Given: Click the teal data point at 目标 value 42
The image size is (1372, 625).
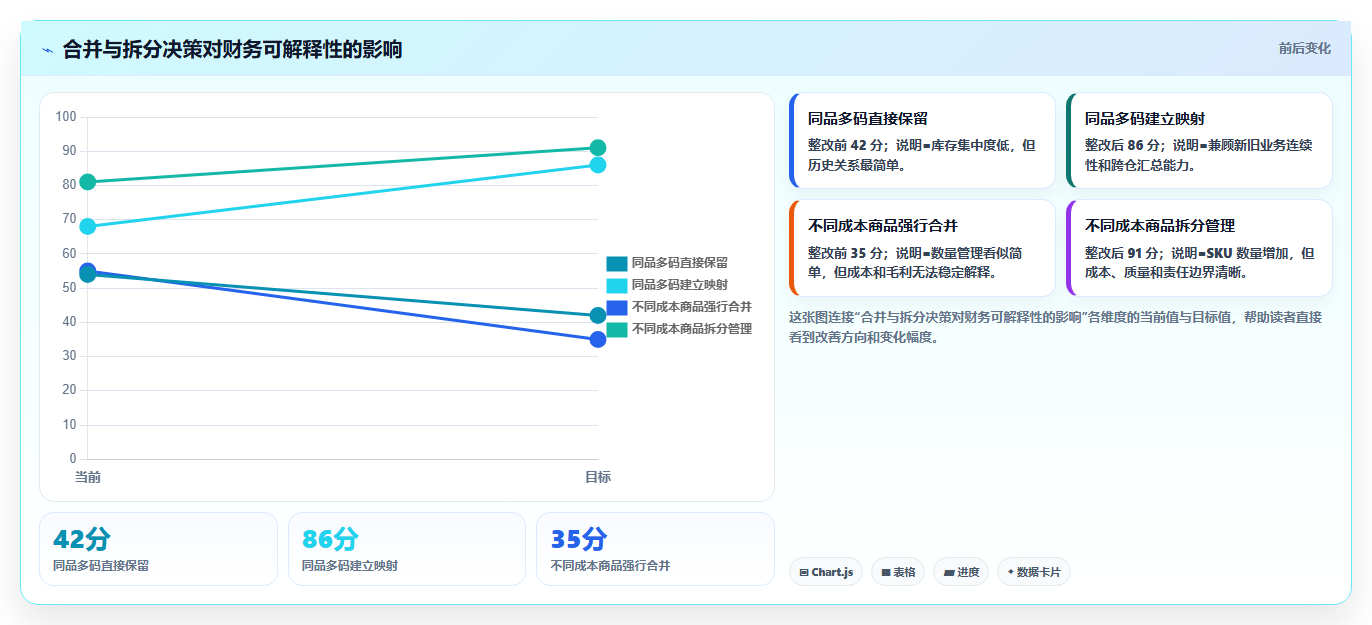Looking at the screenshot, I should tap(598, 315).
